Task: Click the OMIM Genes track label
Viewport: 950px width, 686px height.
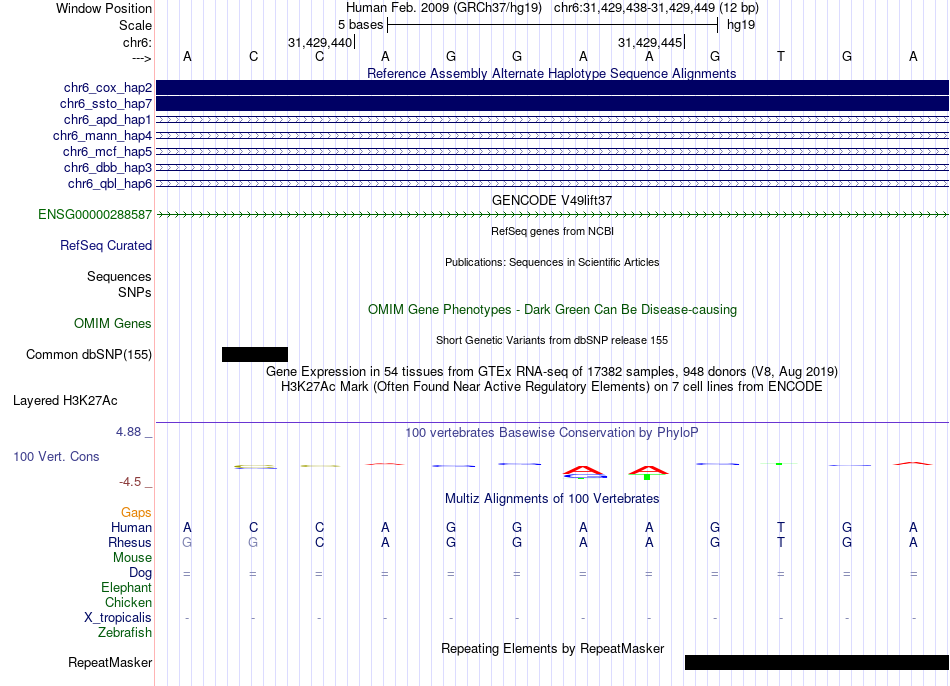Action: [113, 324]
